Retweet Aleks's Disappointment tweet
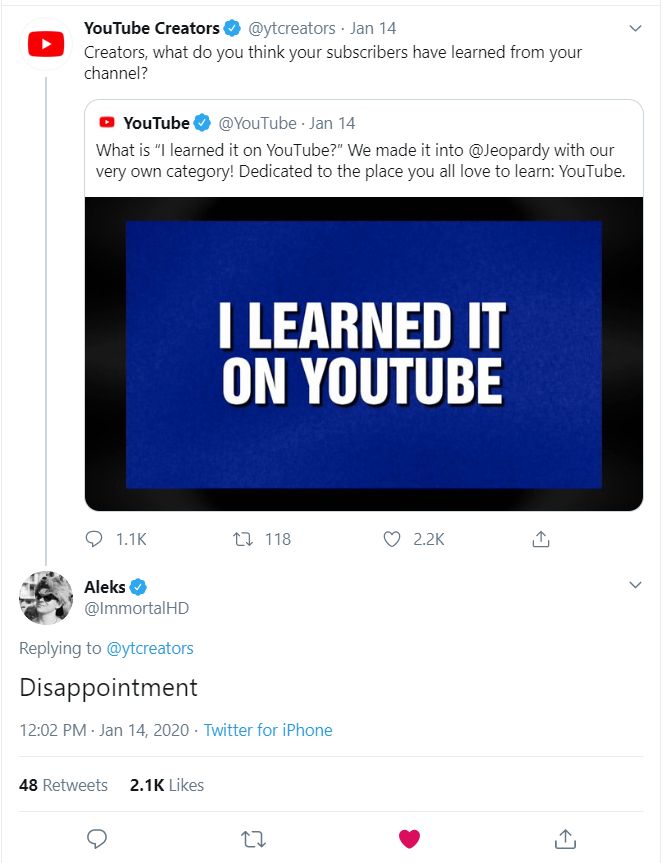The image size is (663, 863). click(254, 838)
